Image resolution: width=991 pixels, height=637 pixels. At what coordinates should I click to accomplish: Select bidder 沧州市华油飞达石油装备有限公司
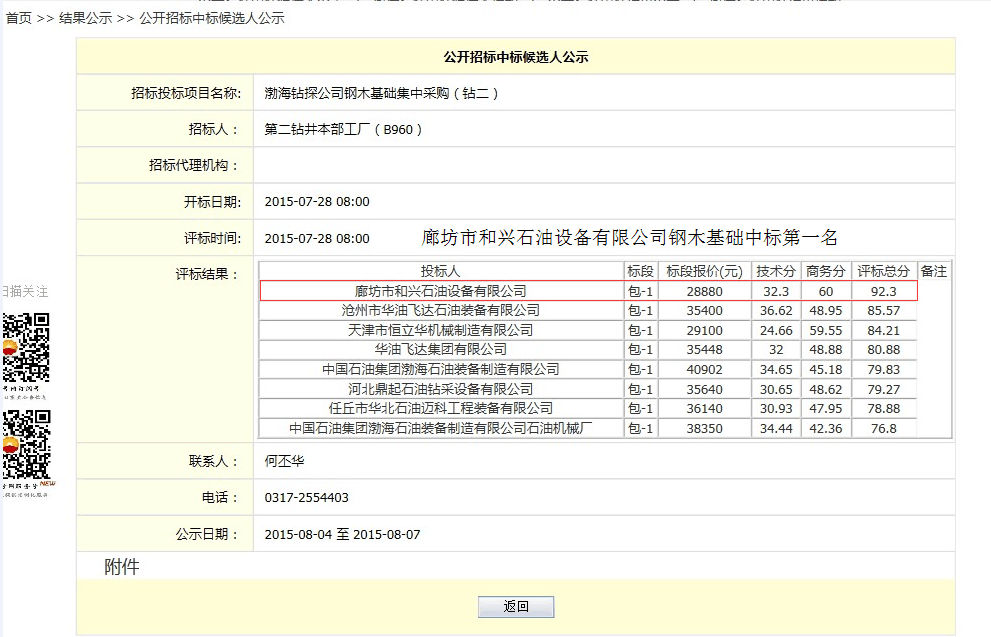(x=441, y=310)
